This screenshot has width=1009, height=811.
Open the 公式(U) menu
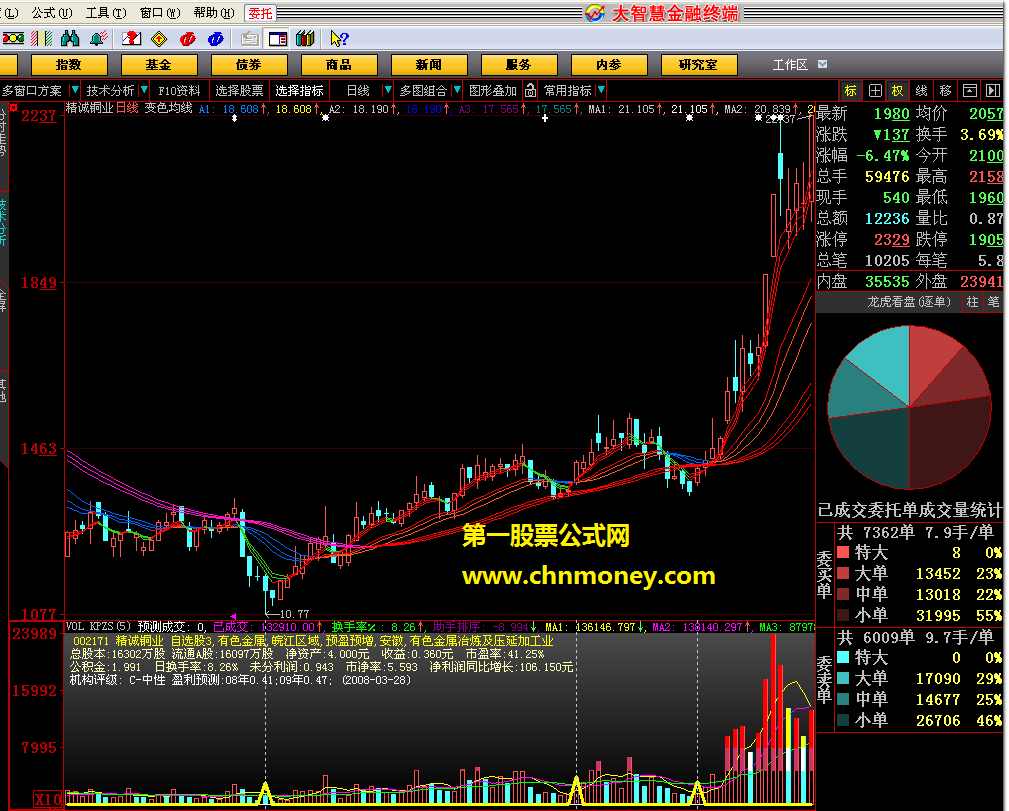point(51,13)
